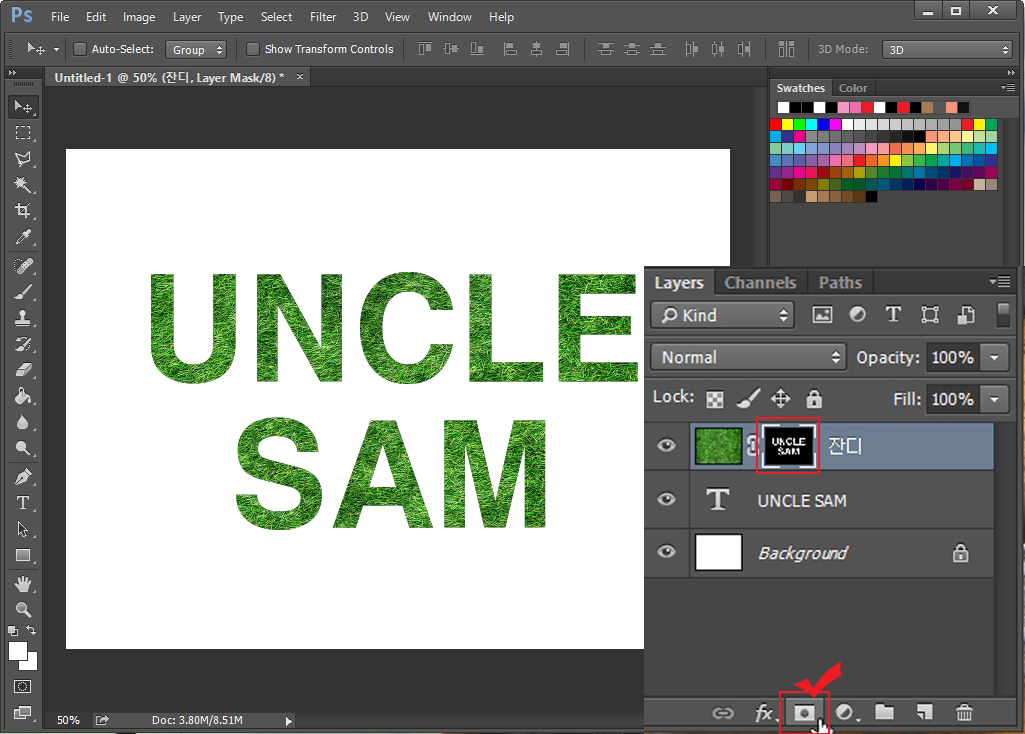Screen dimensions: 1025x734
Task: Create a new group folder
Action: point(884,712)
